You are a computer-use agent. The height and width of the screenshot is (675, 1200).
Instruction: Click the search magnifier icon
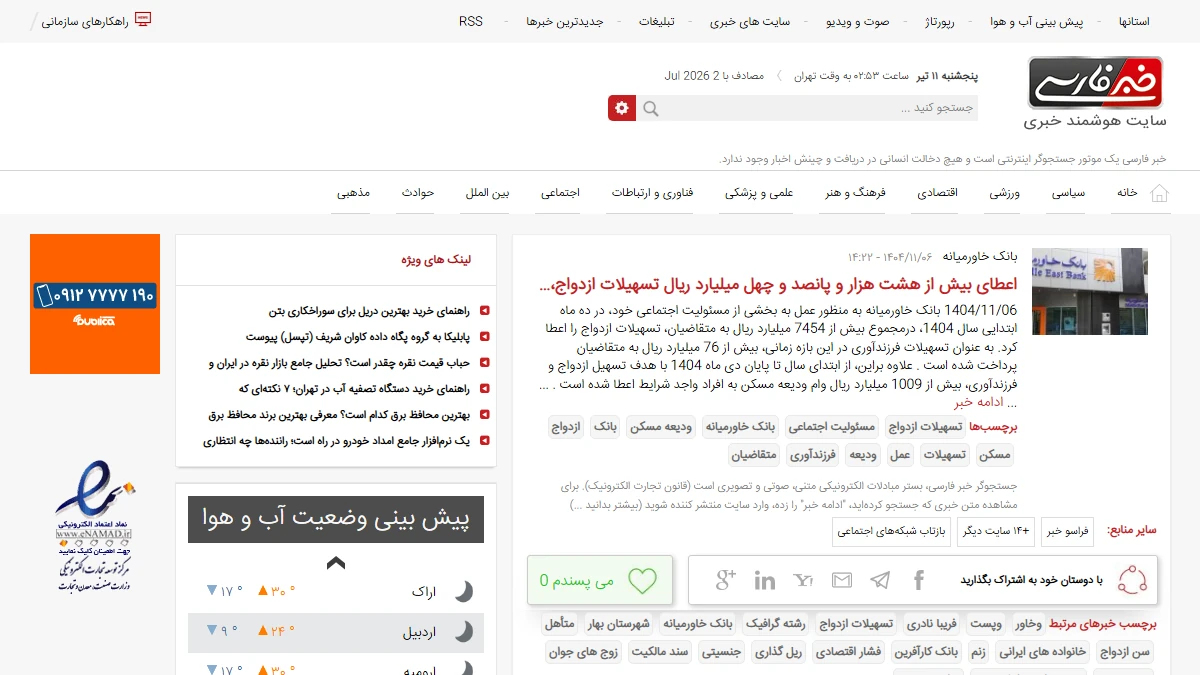651,108
